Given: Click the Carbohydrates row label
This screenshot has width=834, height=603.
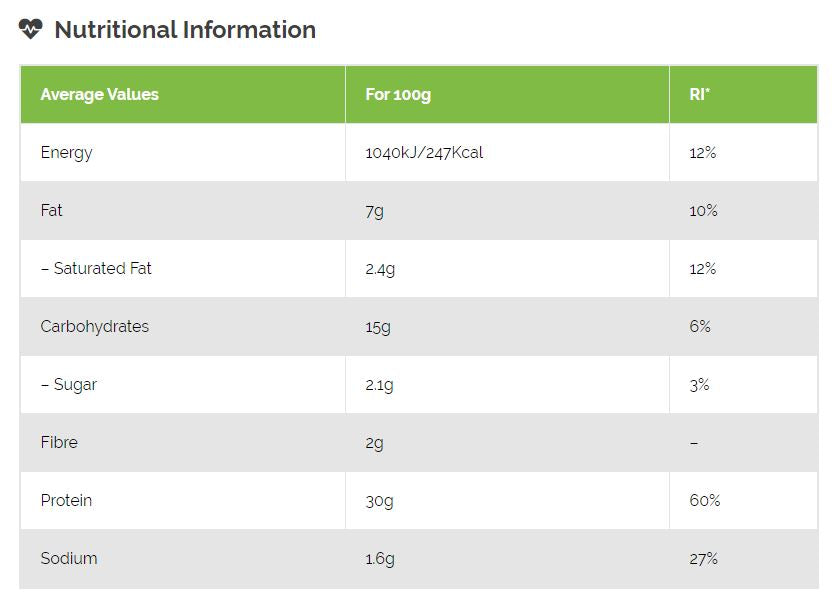Looking at the screenshot, I should [x=94, y=327].
